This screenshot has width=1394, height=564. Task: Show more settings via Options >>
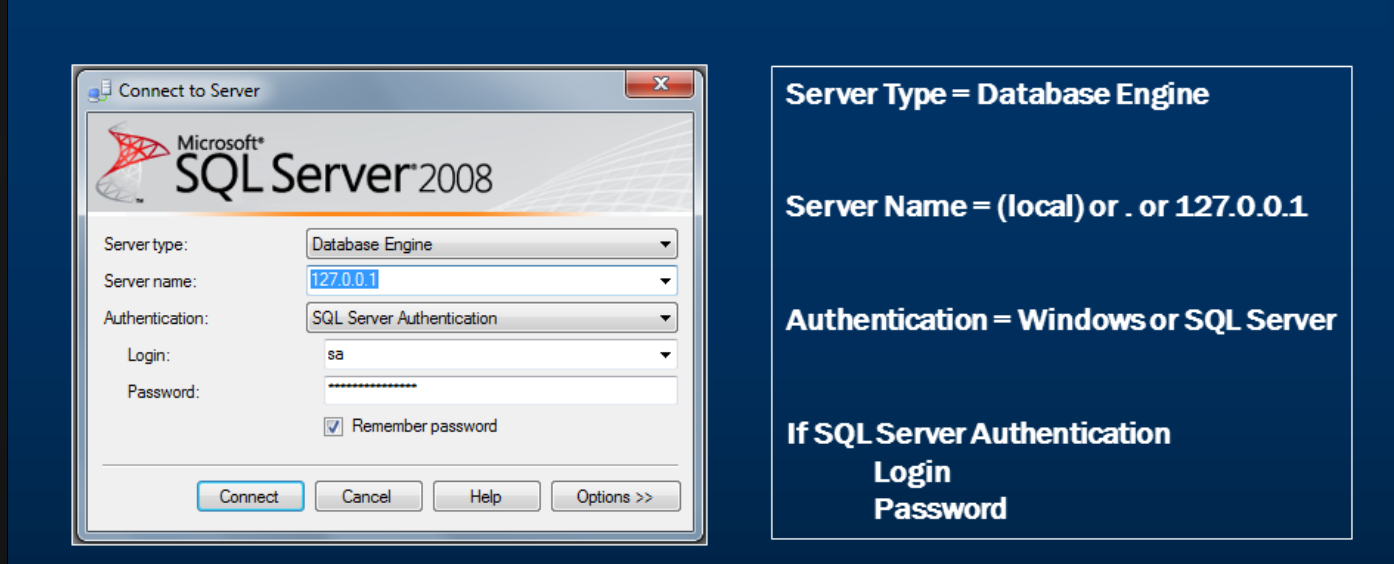(614, 496)
